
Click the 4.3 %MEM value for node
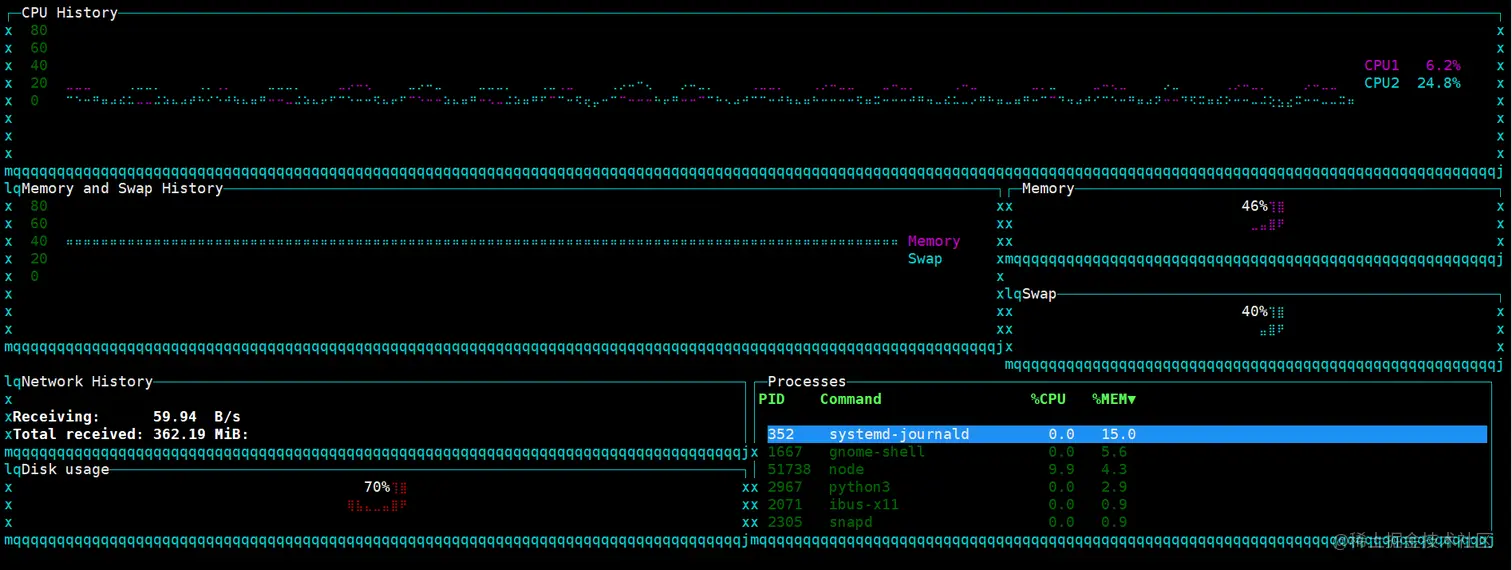(x=1114, y=469)
